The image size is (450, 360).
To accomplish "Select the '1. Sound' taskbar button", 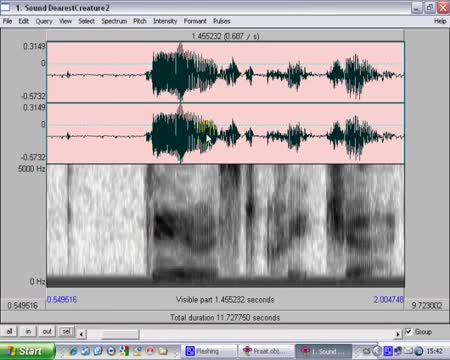I will pyautogui.click(x=324, y=351).
